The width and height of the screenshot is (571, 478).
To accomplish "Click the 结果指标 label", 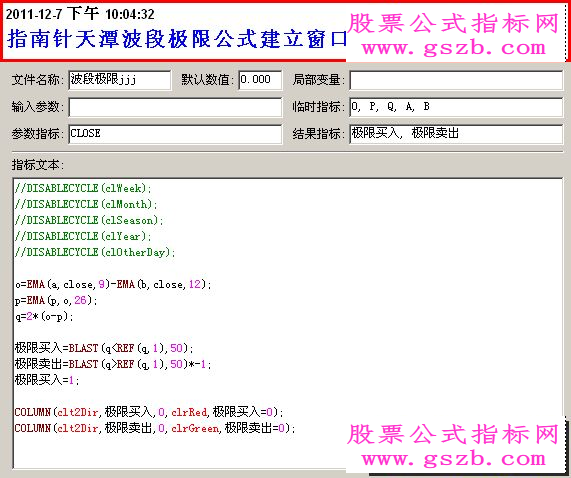I will coord(319,134).
